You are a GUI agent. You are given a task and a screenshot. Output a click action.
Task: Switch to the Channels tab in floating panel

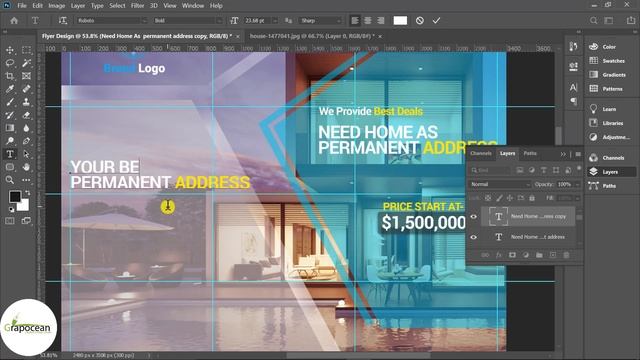tap(481, 153)
